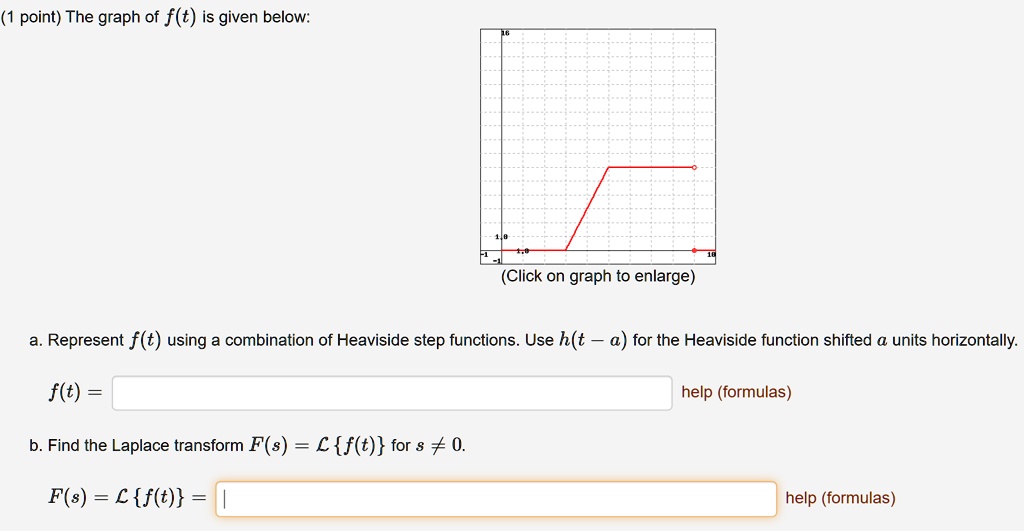Click the '10' label at the graph's right edge
Screen dimensions: 1024x531
tap(711, 254)
